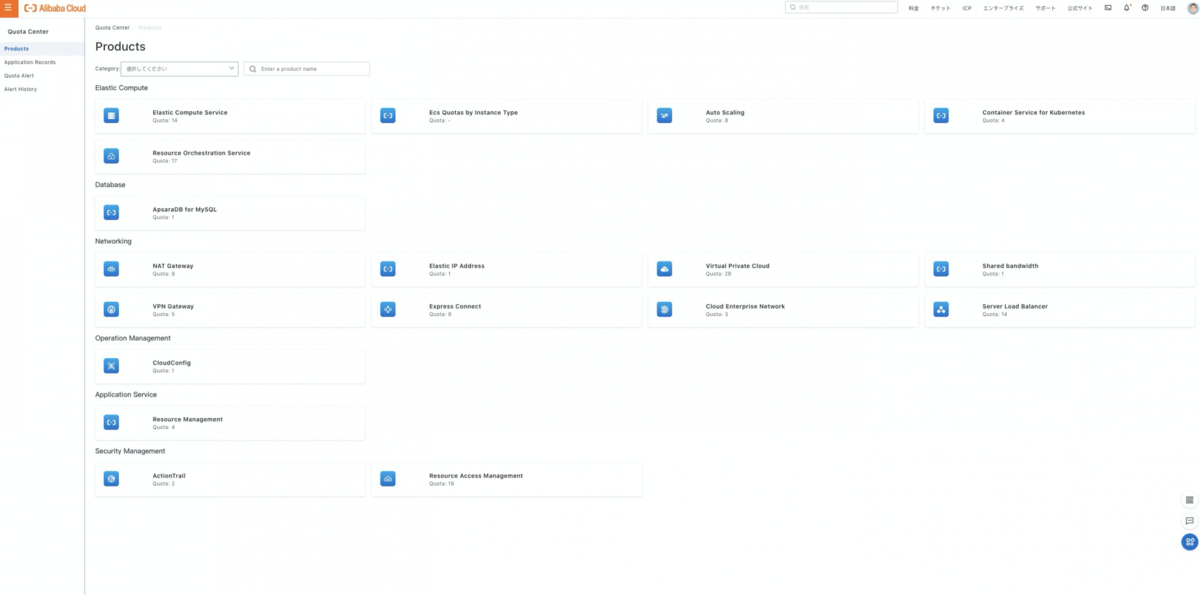Open QR code floating button
This screenshot has width=1200, height=595.
pyautogui.click(x=1189, y=500)
